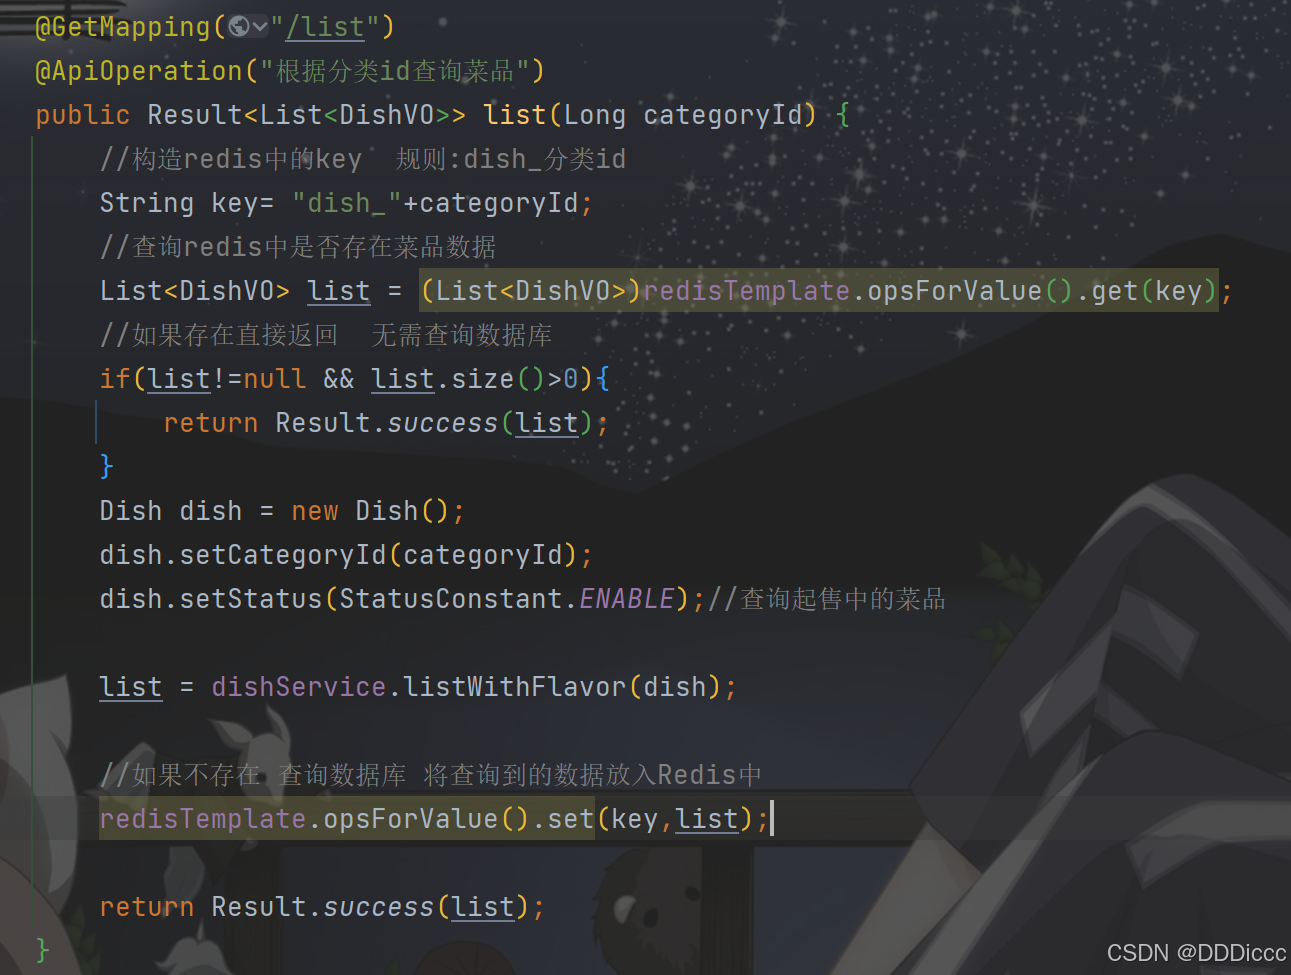Click the opening brace after list.size()>0
Screen dimensions: 1291x975
click(603, 379)
